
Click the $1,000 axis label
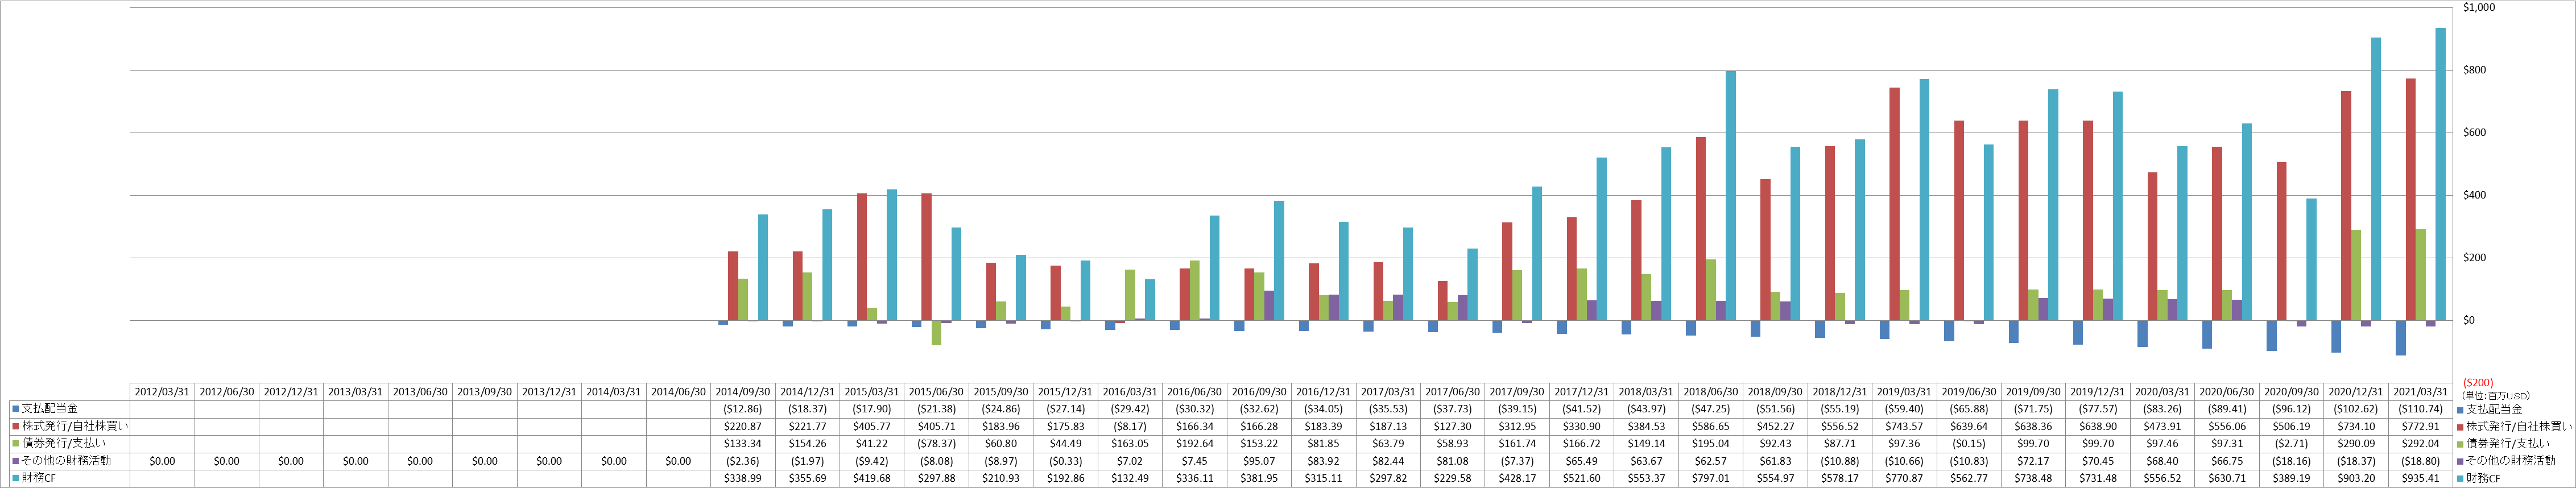coord(2479,8)
